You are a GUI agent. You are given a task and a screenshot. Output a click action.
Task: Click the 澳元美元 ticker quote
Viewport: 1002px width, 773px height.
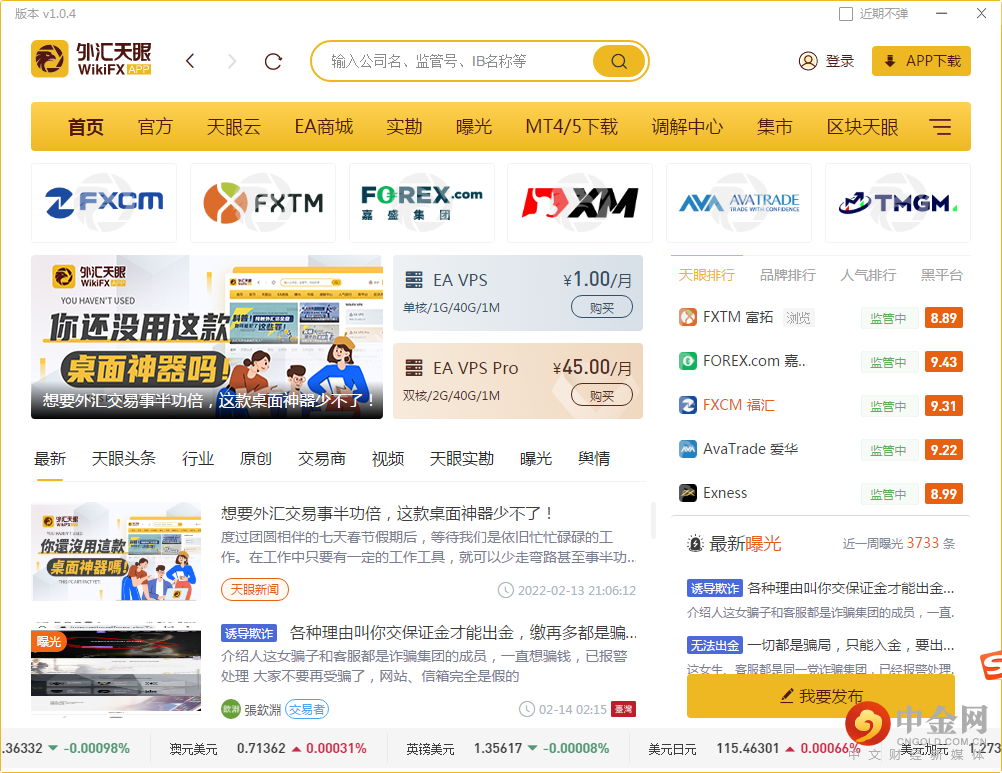click(x=268, y=748)
